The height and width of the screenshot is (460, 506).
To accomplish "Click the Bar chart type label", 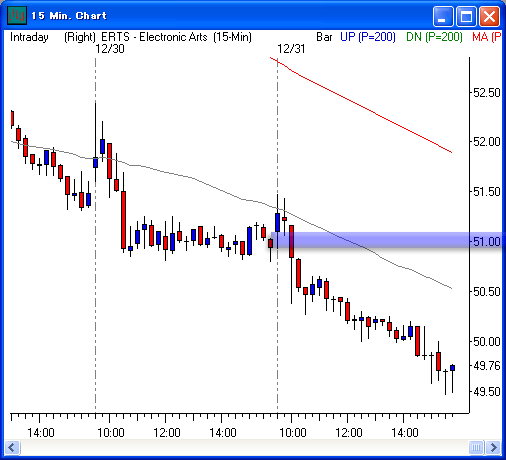I will pyautogui.click(x=324, y=37).
